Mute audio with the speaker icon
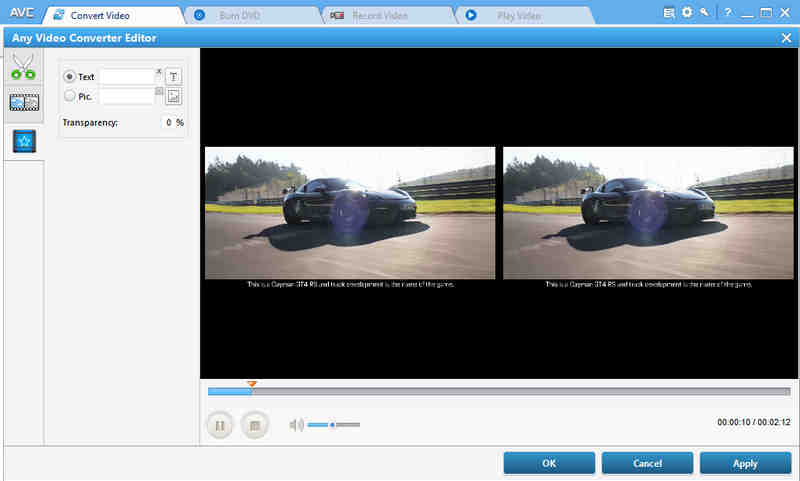The image size is (800, 481). tap(296, 424)
